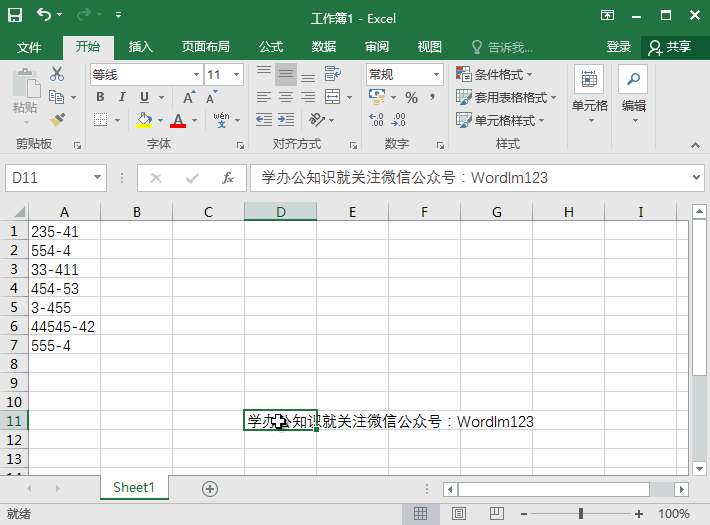Increase font size with larger A icon
The height and width of the screenshot is (525, 710).
189,97
